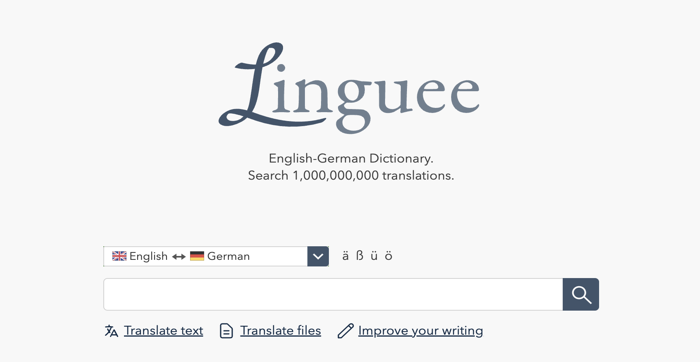Insert the ö special character
Image resolution: width=700 pixels, height=362 pixels.
[388, 256]
